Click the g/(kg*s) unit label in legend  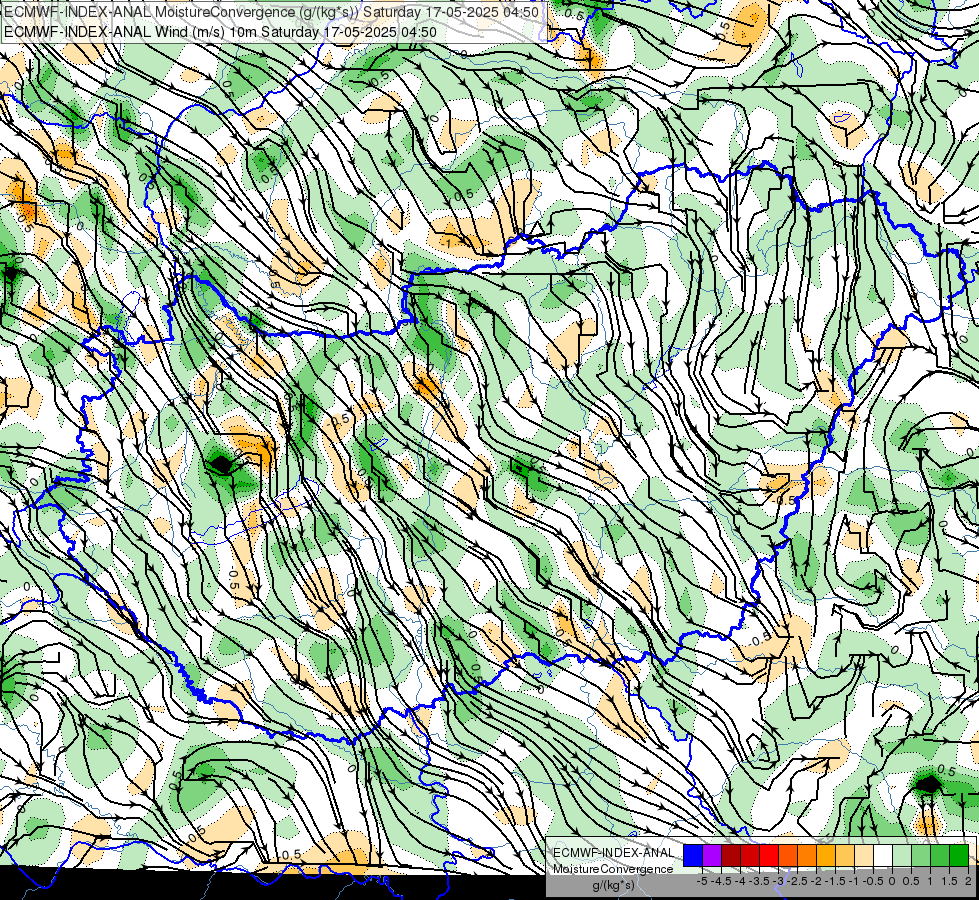tap(614, 885)
